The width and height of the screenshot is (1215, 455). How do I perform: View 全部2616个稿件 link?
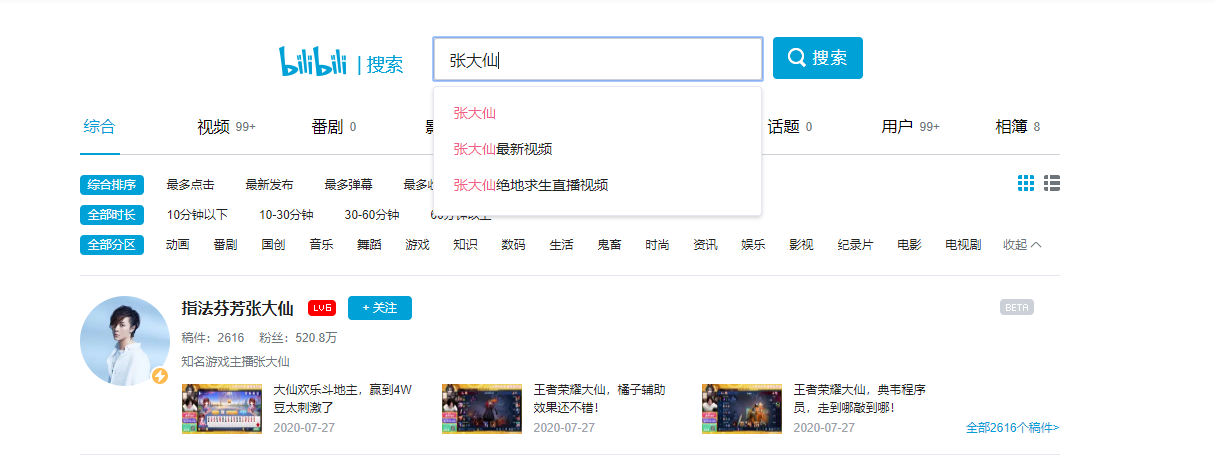coord(1012,428)
